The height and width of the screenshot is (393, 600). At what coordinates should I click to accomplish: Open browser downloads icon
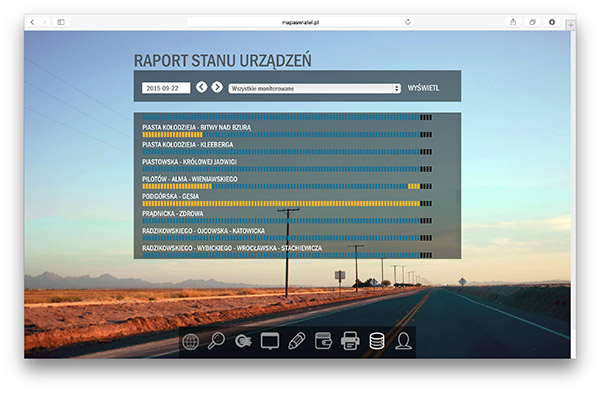coord(552,22)
